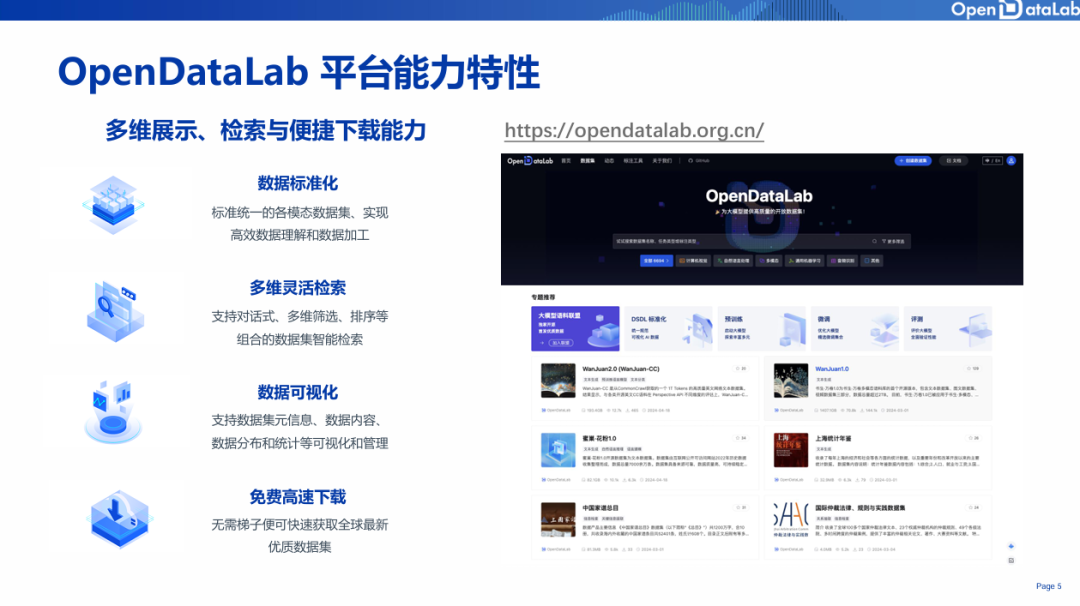Open WanJuan2.0 (WanJuan-CC) dataset title
Image resolution: width=1080 pixels, height=606 pixels.
coord(621,369)
